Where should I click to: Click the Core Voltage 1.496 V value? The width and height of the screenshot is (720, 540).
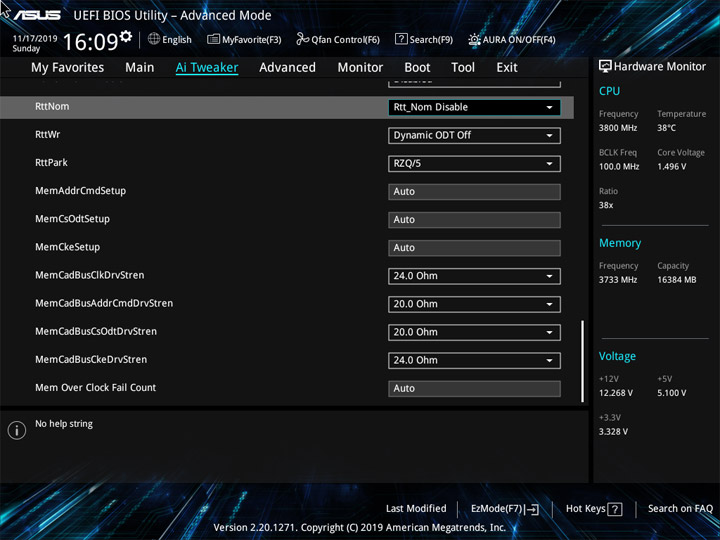pyautogui.click(x=672, y=167)
